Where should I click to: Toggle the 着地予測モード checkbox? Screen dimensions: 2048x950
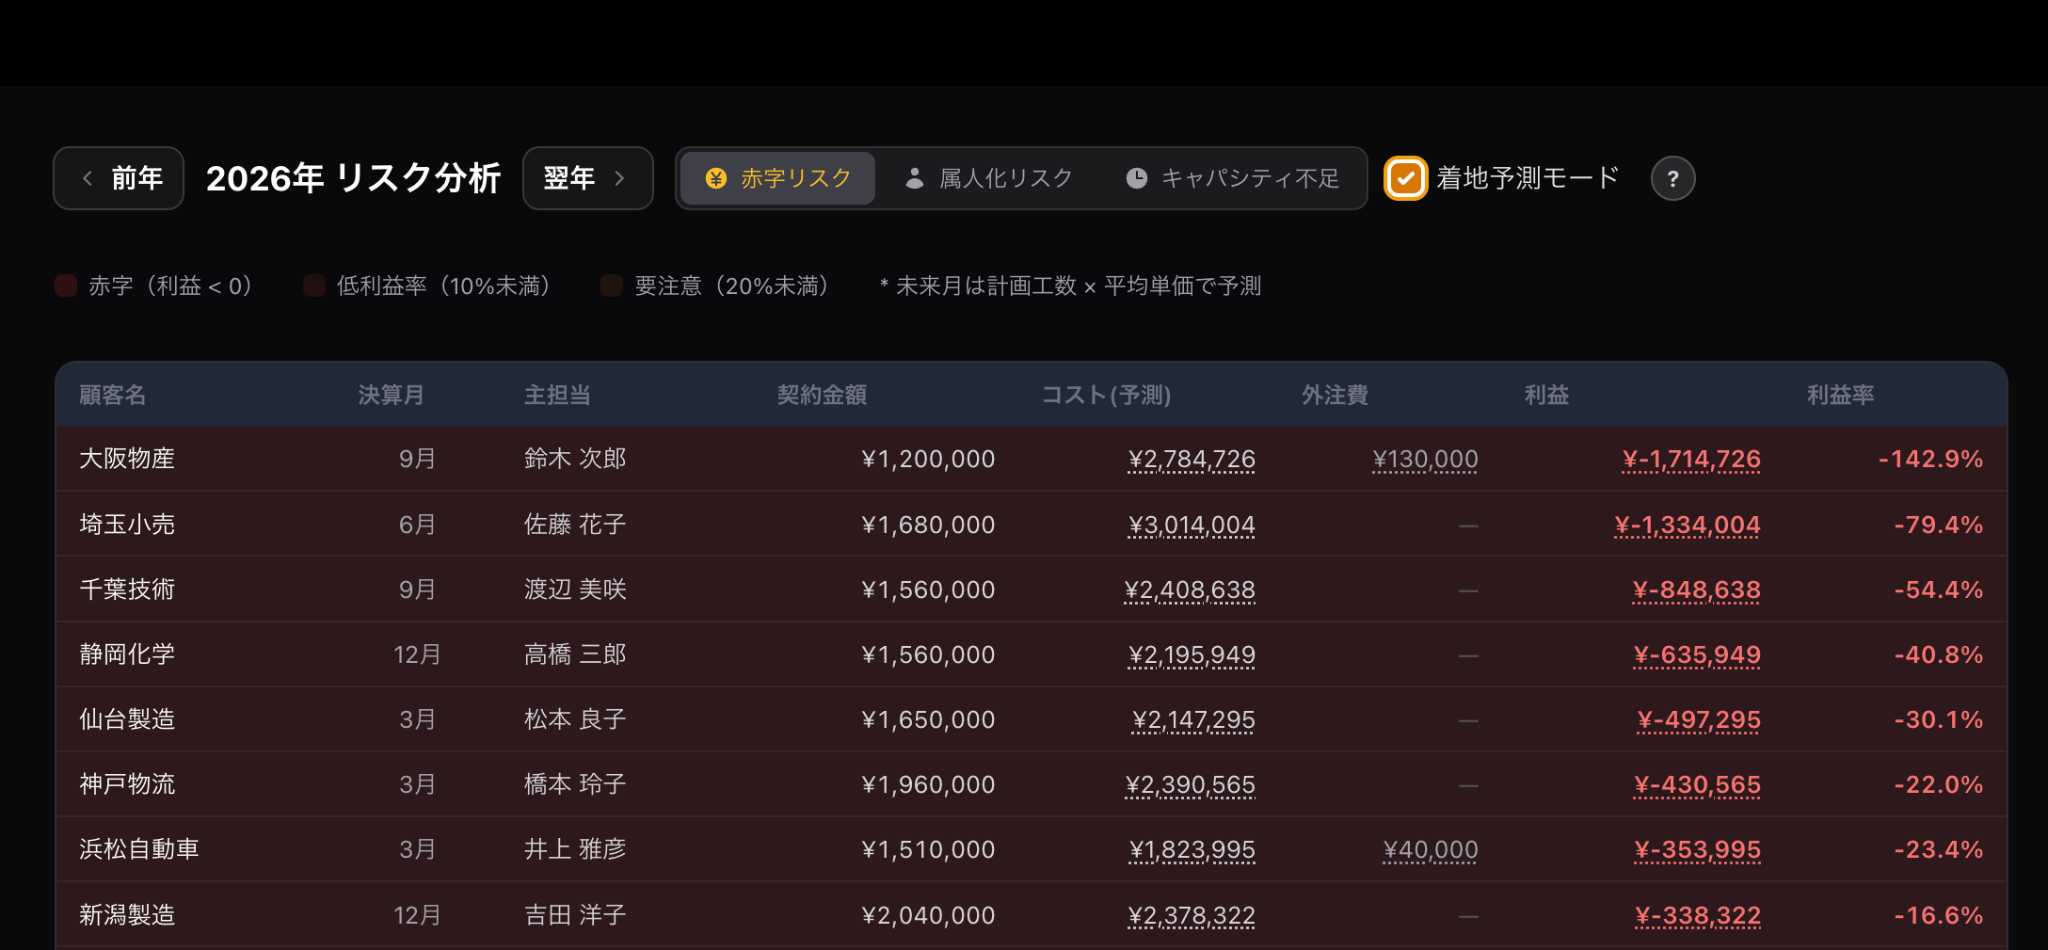pyautogui.click(x=1405, y=179)
